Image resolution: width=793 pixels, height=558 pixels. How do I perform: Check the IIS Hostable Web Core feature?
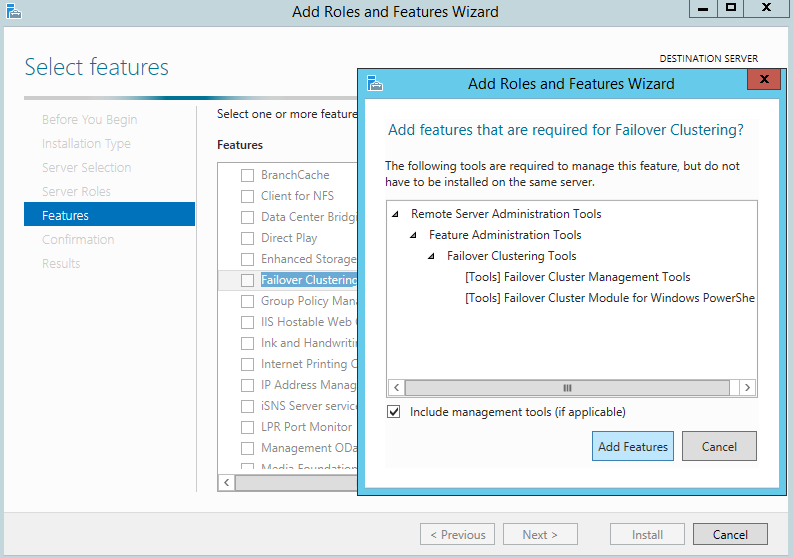(x=247, y=322)
